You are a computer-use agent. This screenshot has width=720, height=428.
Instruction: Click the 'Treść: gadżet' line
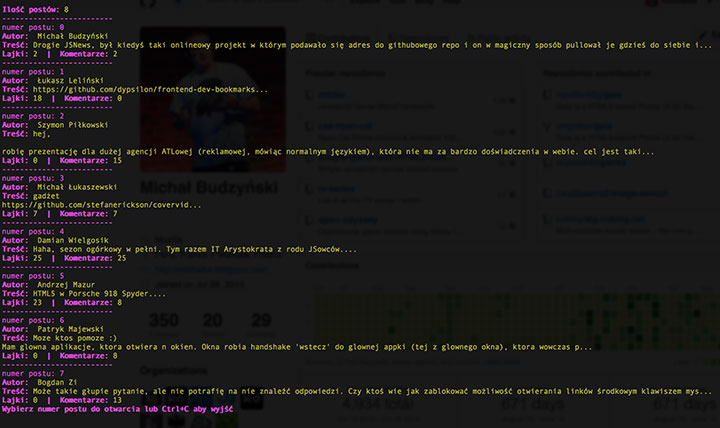31,196
